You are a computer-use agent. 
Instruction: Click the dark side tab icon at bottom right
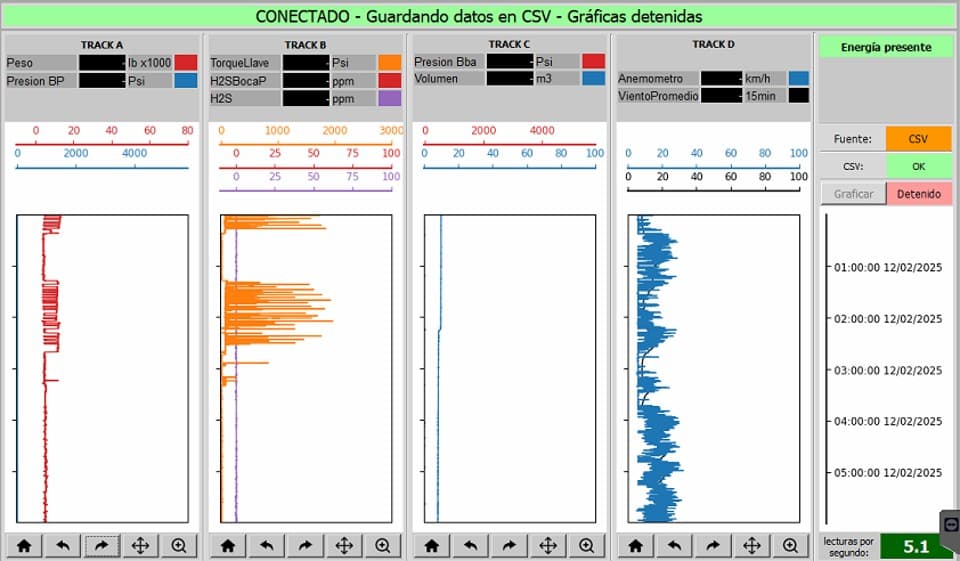click(951, 525)
